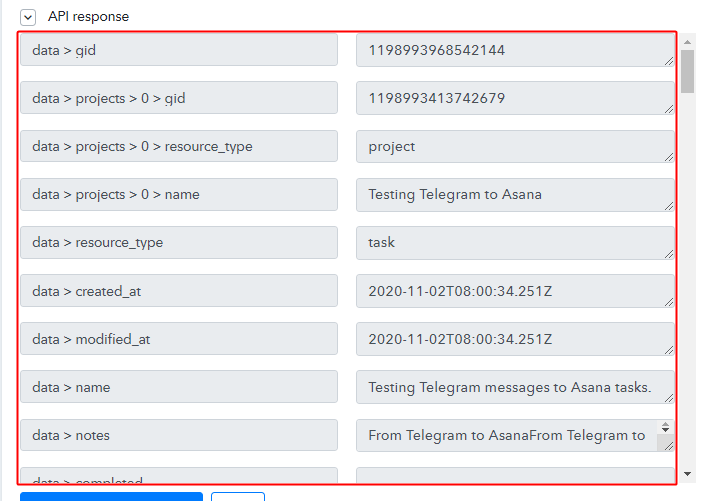Click resize handle of 'Testing Telegram to Asana' field
726x501 pixels.
[669, 206]
